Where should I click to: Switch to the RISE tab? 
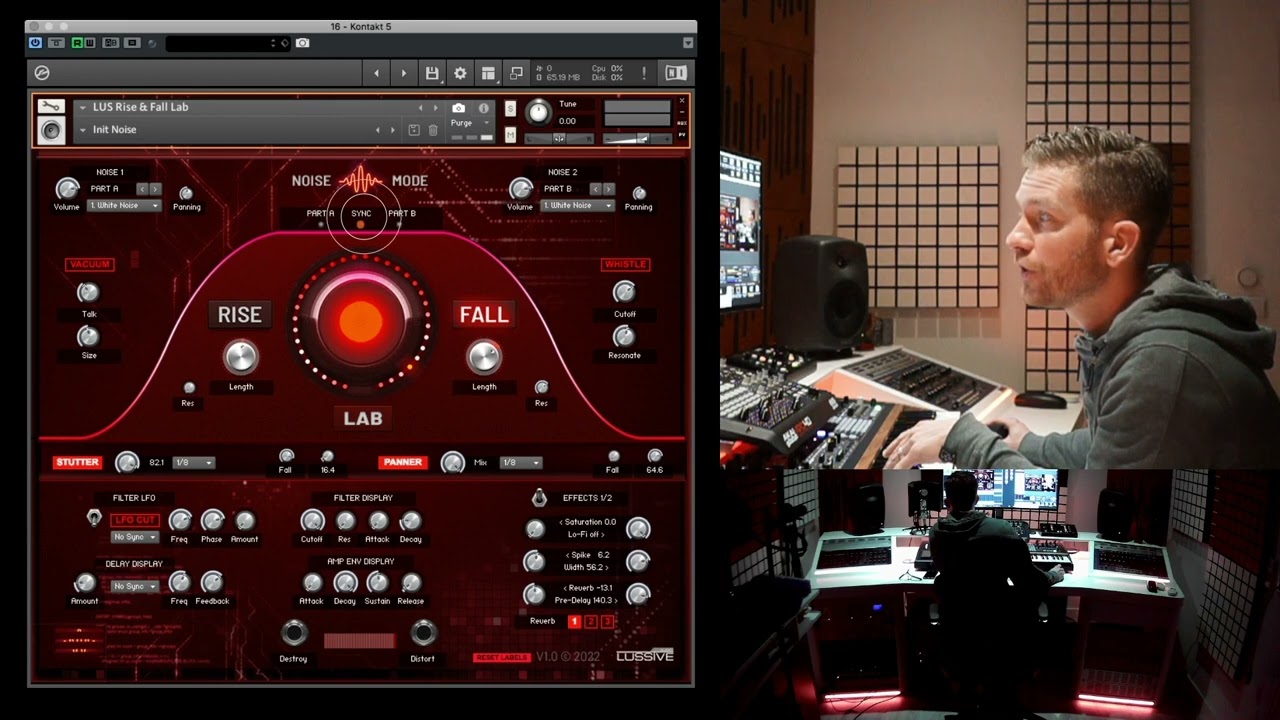tap(240, 314)
